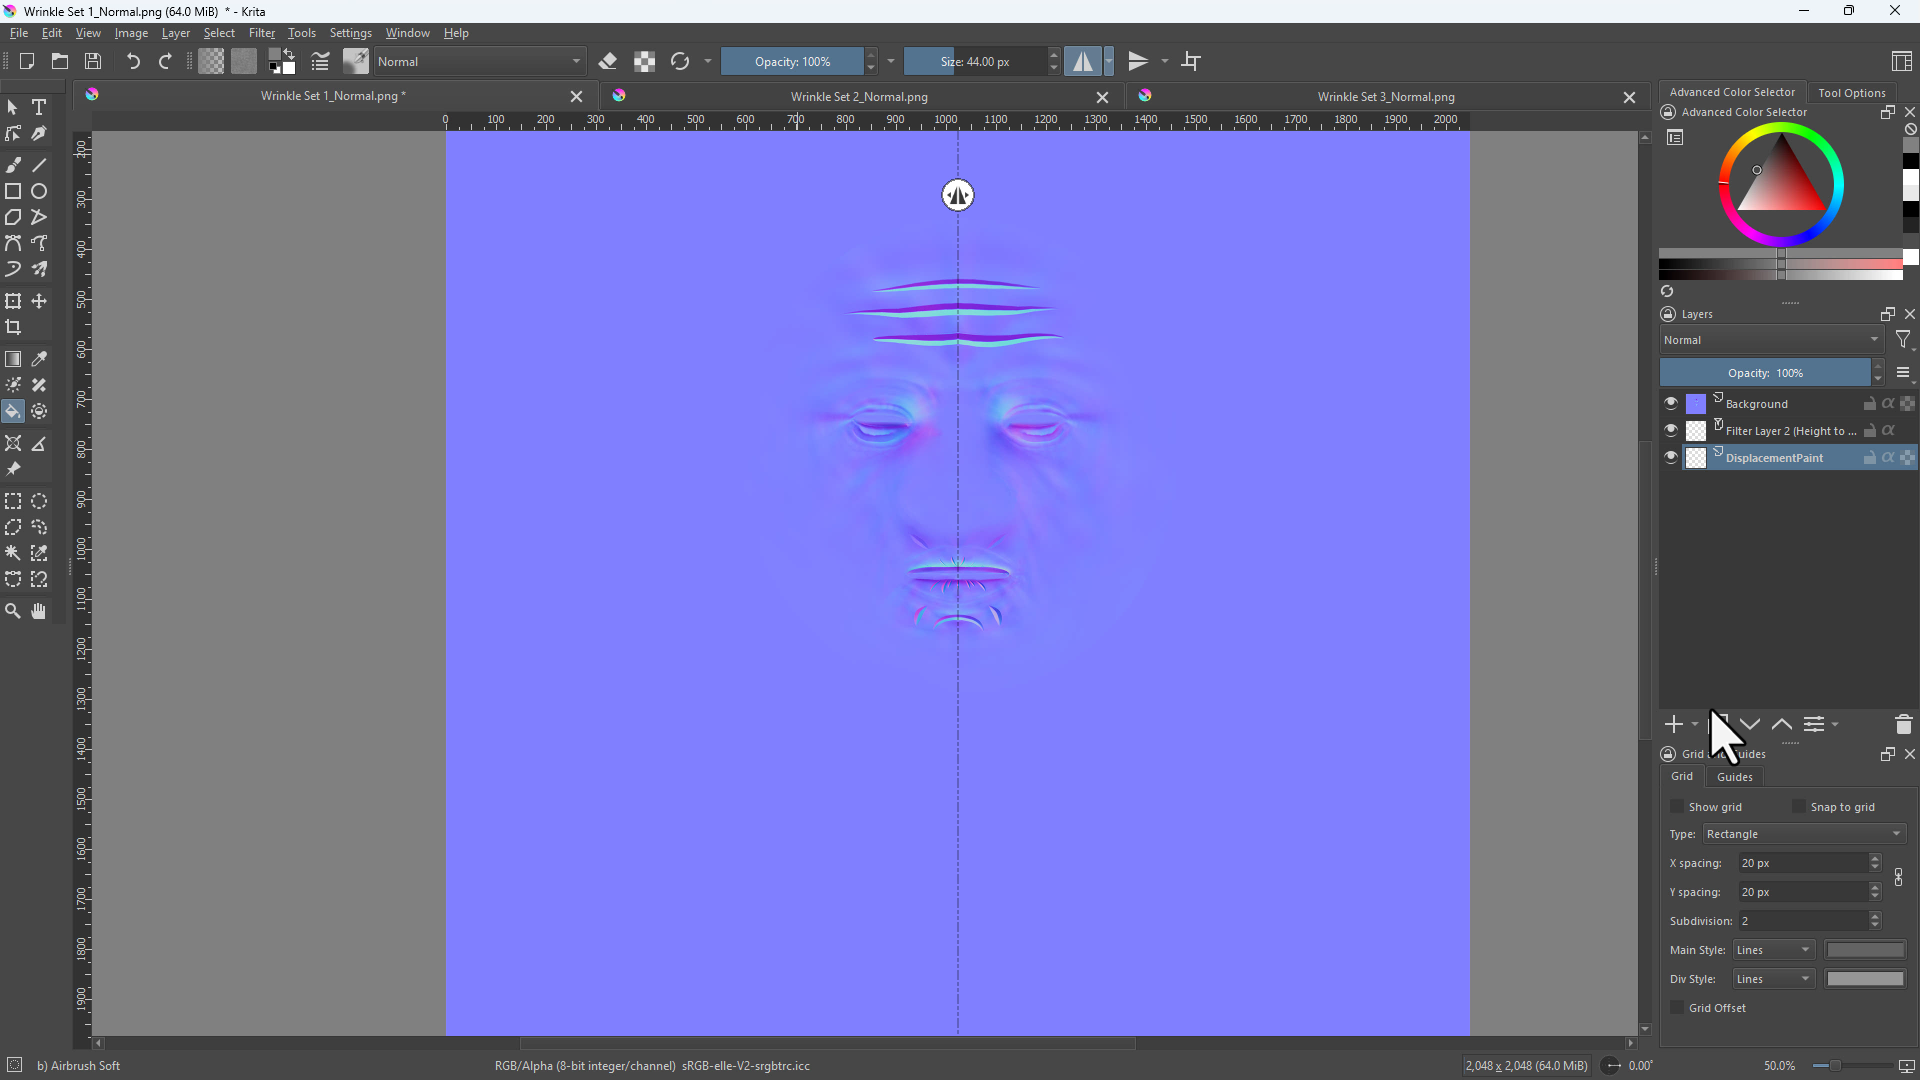Adjust the brush Size slider
The height and width of the screenshot is (1080, 1920).
point(975,61)
